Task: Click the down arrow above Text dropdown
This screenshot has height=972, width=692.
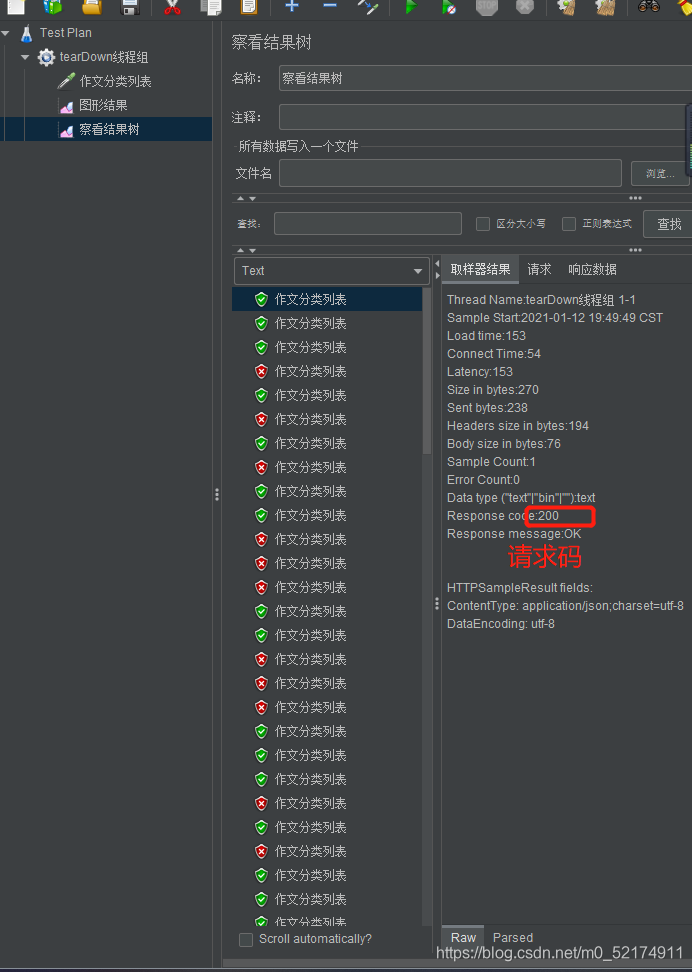Action: 252,250
